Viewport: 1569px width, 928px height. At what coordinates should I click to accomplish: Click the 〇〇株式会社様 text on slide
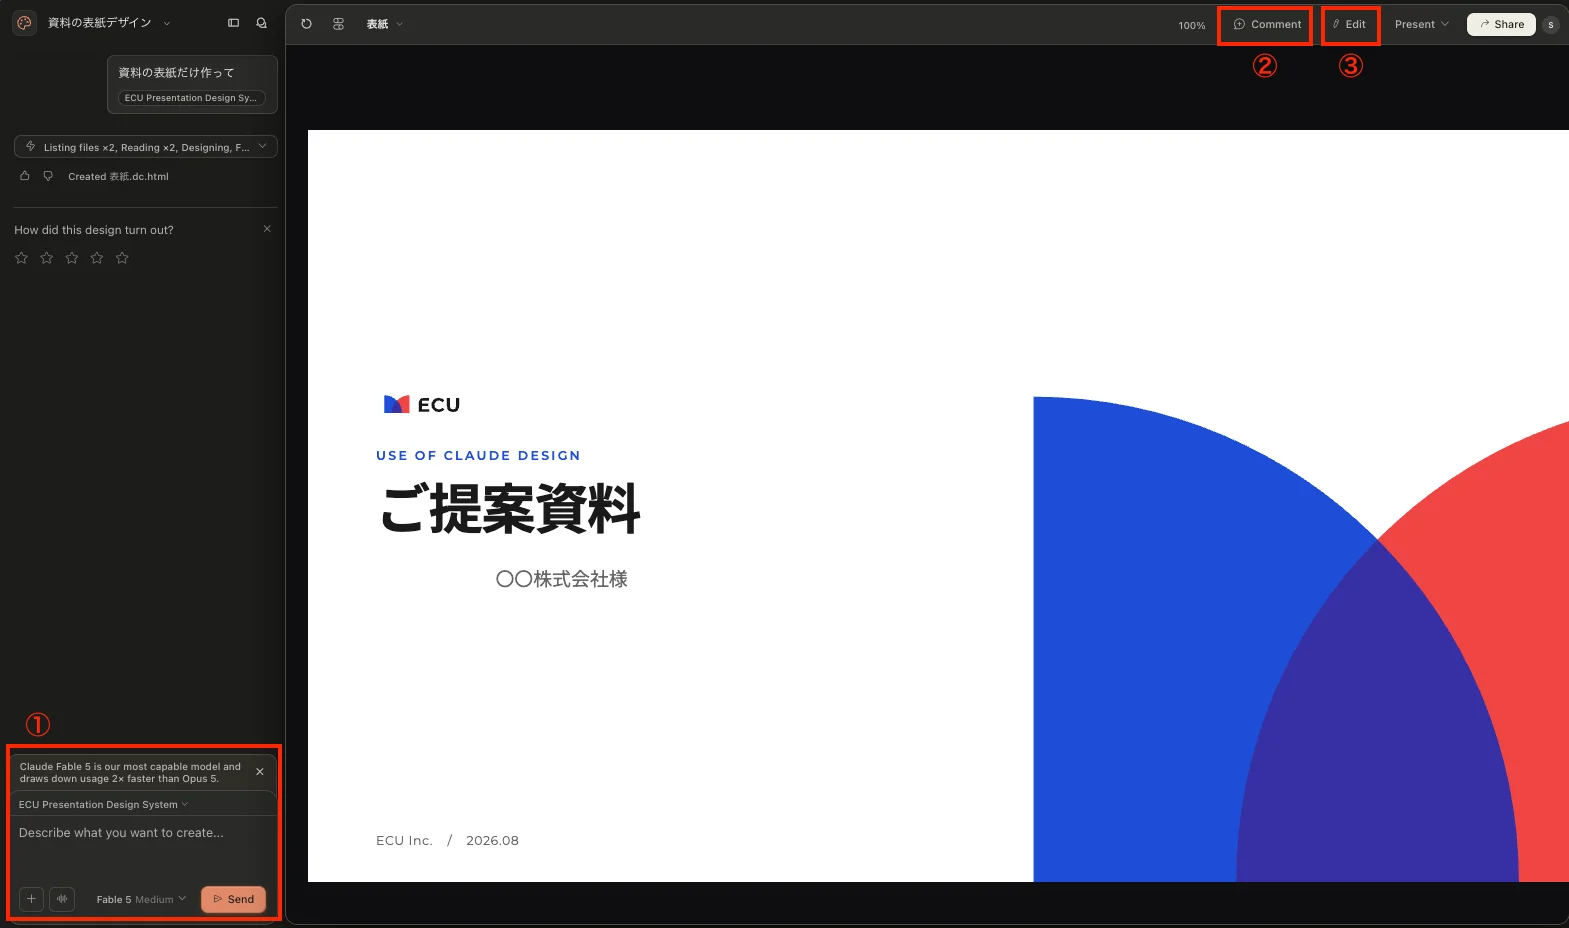pos(562,579)
